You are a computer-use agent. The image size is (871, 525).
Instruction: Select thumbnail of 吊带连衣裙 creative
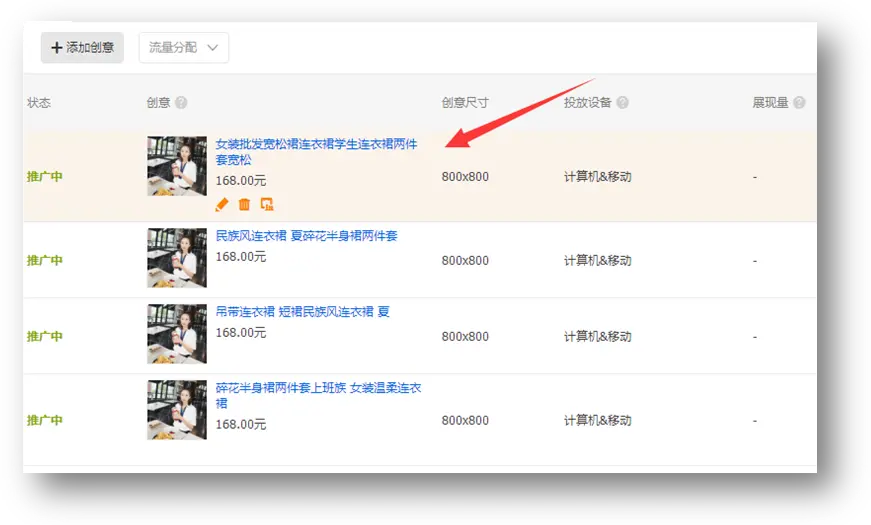click(x=177, y=334)
